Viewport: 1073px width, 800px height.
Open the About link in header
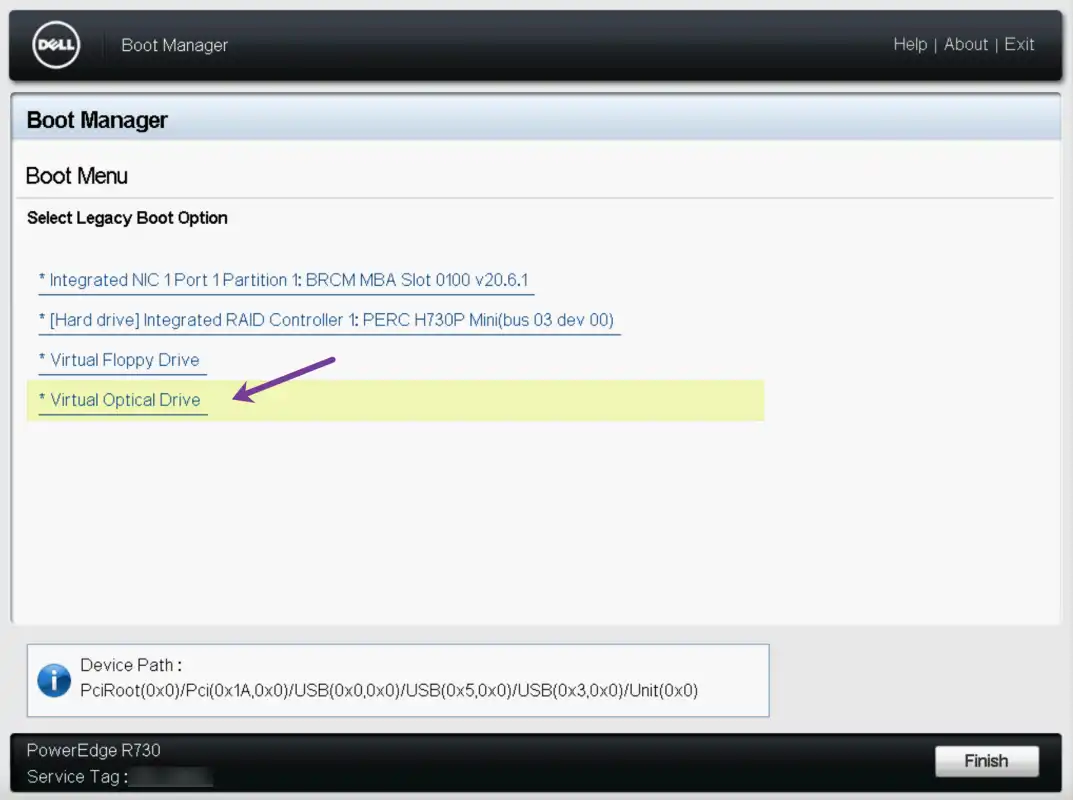coord(966,44)
